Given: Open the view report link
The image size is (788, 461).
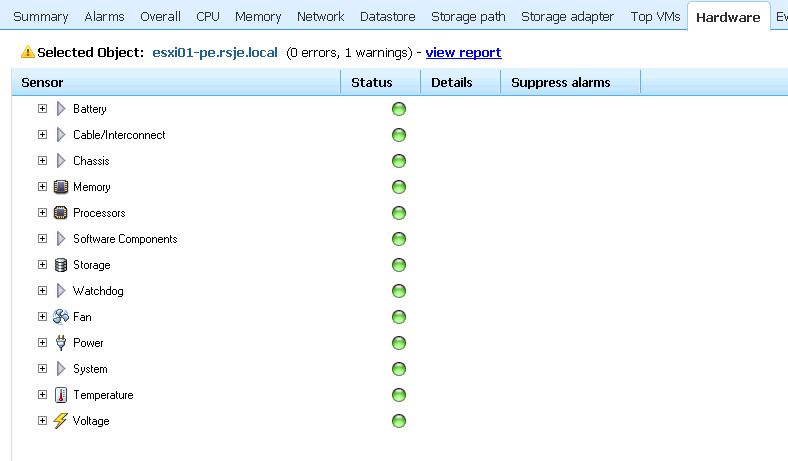Looking at the screenshot, I should (x=463, y=52).
